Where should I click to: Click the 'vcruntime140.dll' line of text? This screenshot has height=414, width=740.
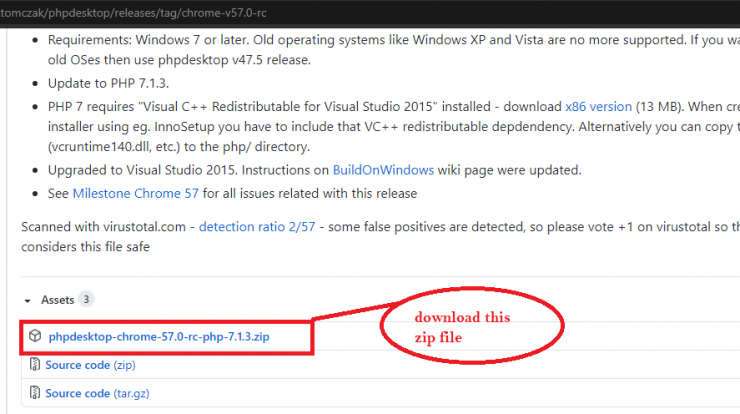click(x=179, y=147)
